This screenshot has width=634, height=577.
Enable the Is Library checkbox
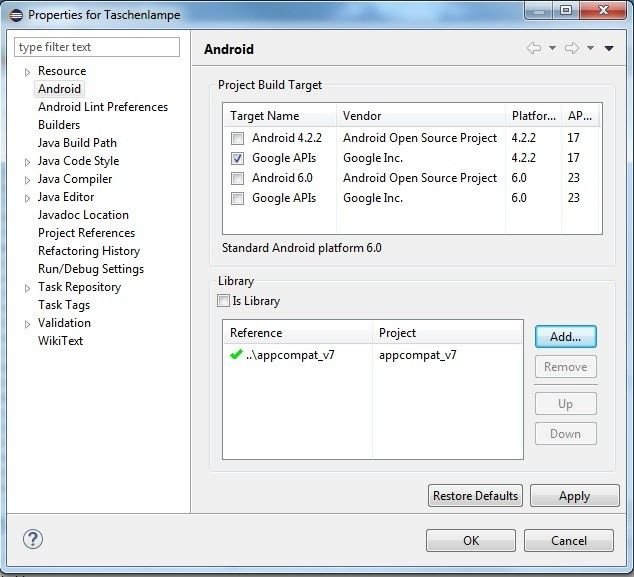pos(223,300)
